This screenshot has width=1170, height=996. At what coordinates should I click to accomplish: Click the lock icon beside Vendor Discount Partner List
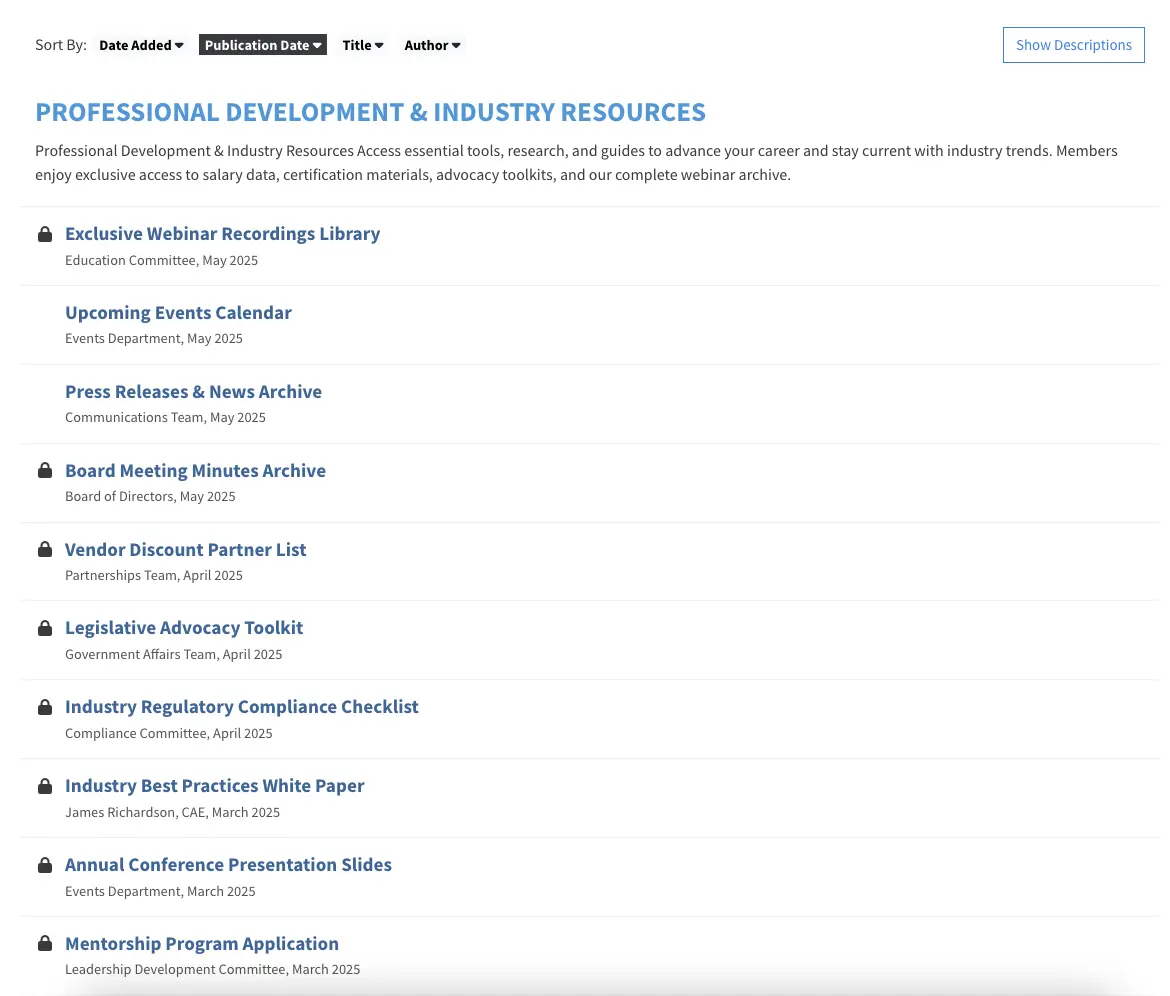[x=45, y=549]
